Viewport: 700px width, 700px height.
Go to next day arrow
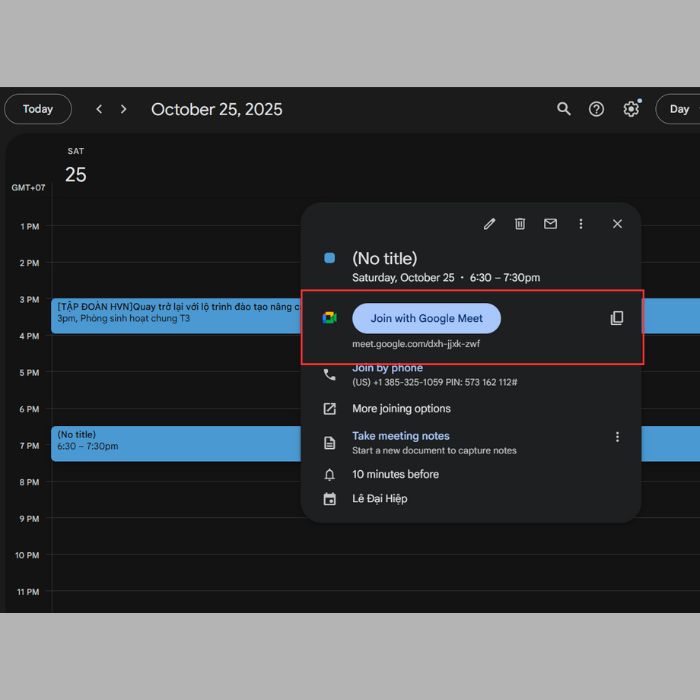[x=124, y=109]
